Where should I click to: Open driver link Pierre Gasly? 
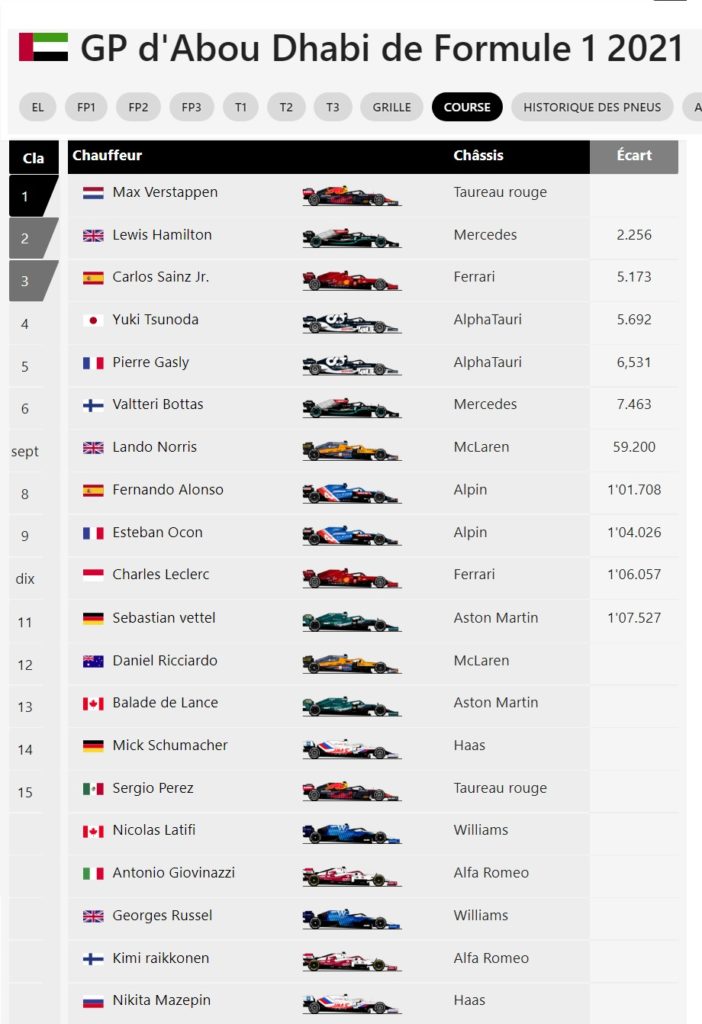click(151, 362)
